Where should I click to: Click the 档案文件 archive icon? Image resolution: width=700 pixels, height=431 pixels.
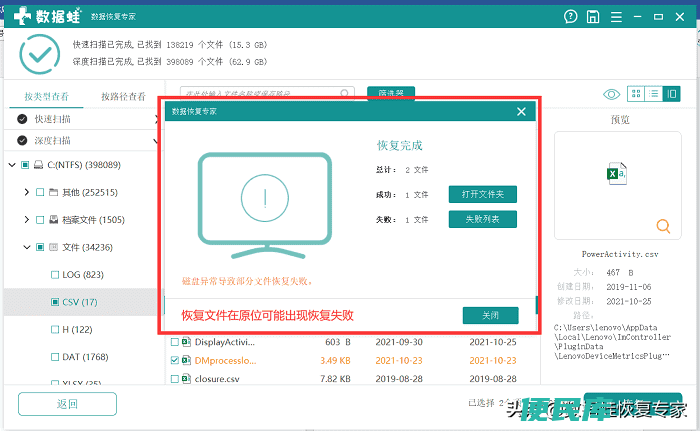tap(54, 219)
